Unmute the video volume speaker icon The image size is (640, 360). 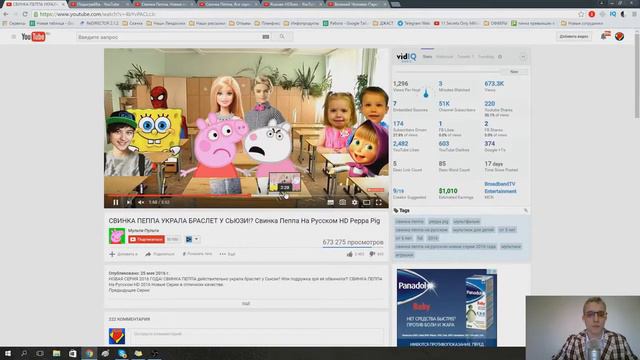point(141,202)
